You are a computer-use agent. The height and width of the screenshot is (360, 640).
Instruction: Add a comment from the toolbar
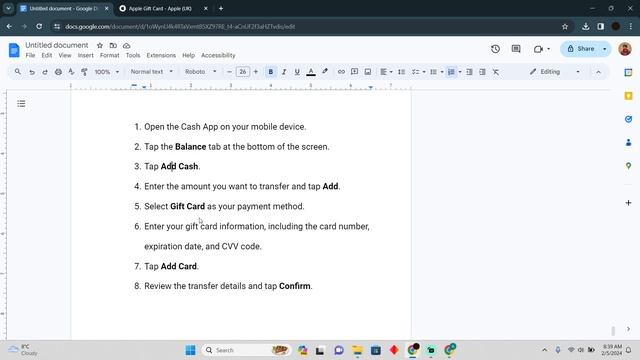354,72
